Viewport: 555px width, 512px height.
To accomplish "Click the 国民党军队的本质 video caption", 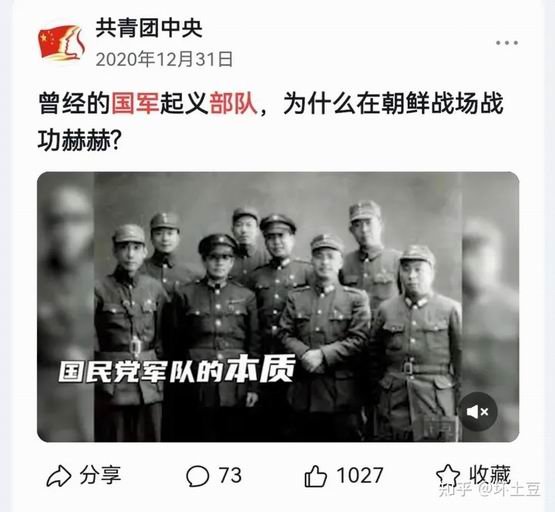I will pyautogui.click(x=177, y=370).
